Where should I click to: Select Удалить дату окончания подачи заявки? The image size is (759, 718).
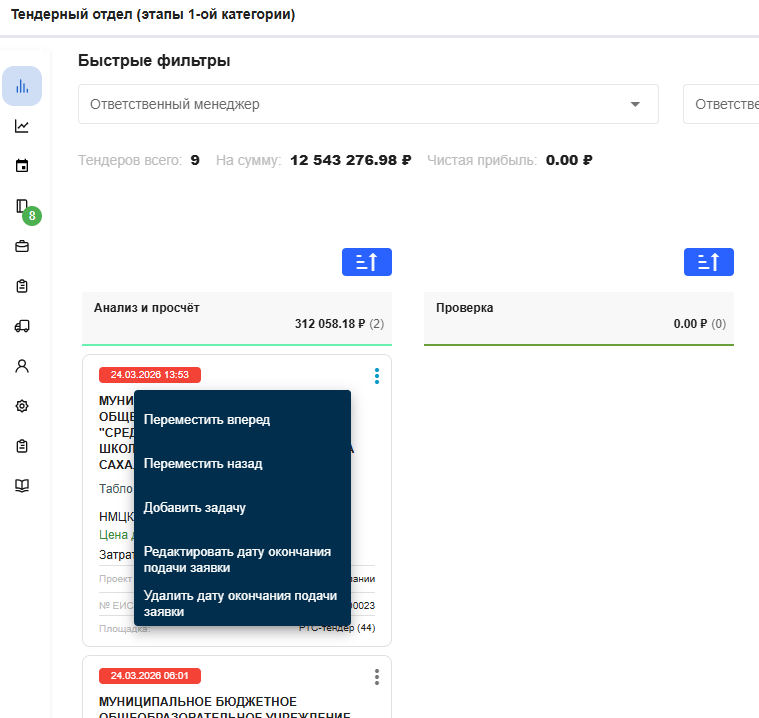point(242,604)
